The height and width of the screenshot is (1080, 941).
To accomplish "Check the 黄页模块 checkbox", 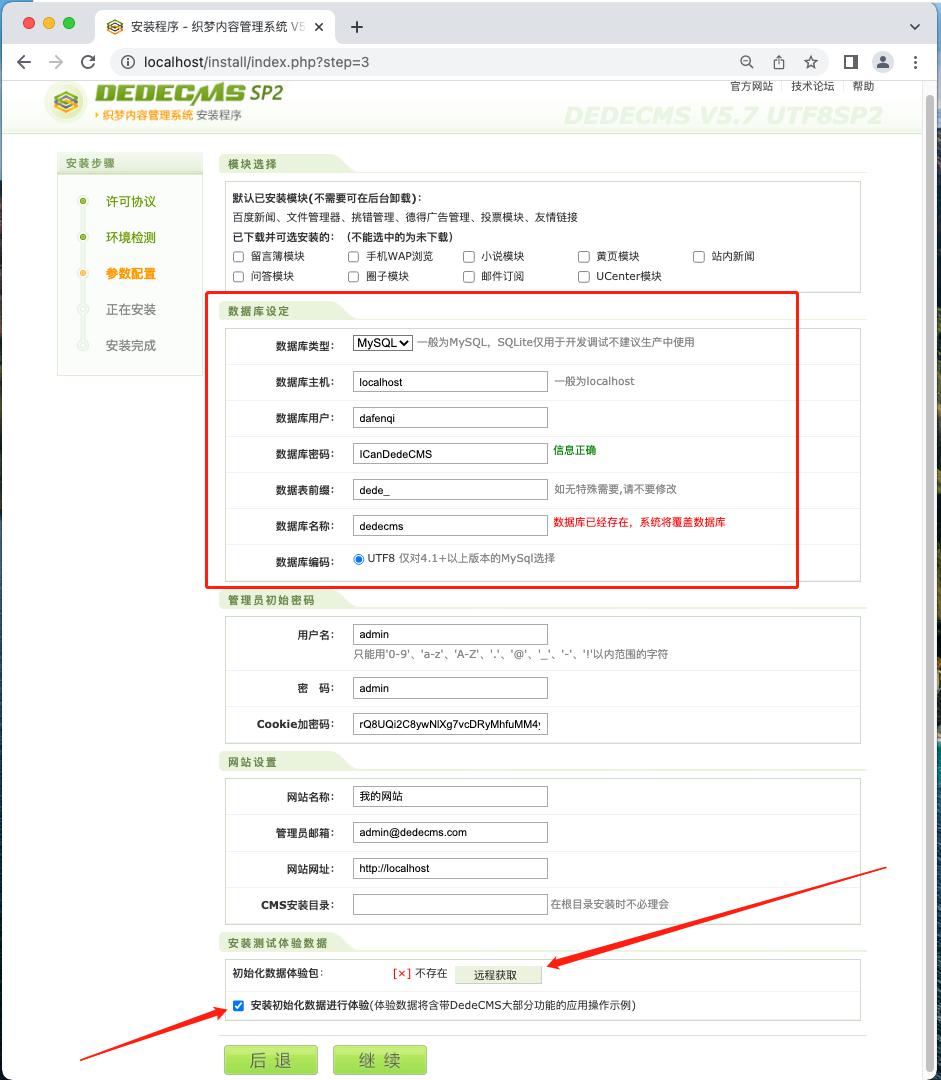I will (583, 256).
